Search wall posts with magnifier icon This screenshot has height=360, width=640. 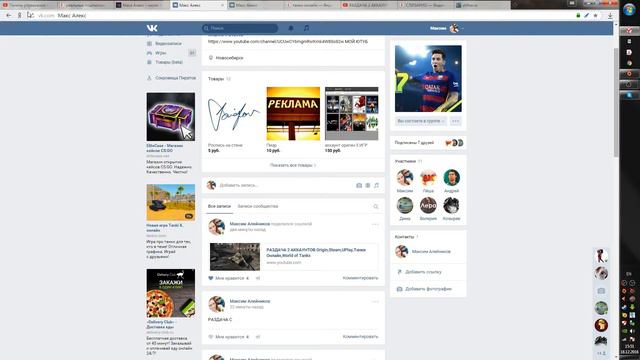[376, 207]
